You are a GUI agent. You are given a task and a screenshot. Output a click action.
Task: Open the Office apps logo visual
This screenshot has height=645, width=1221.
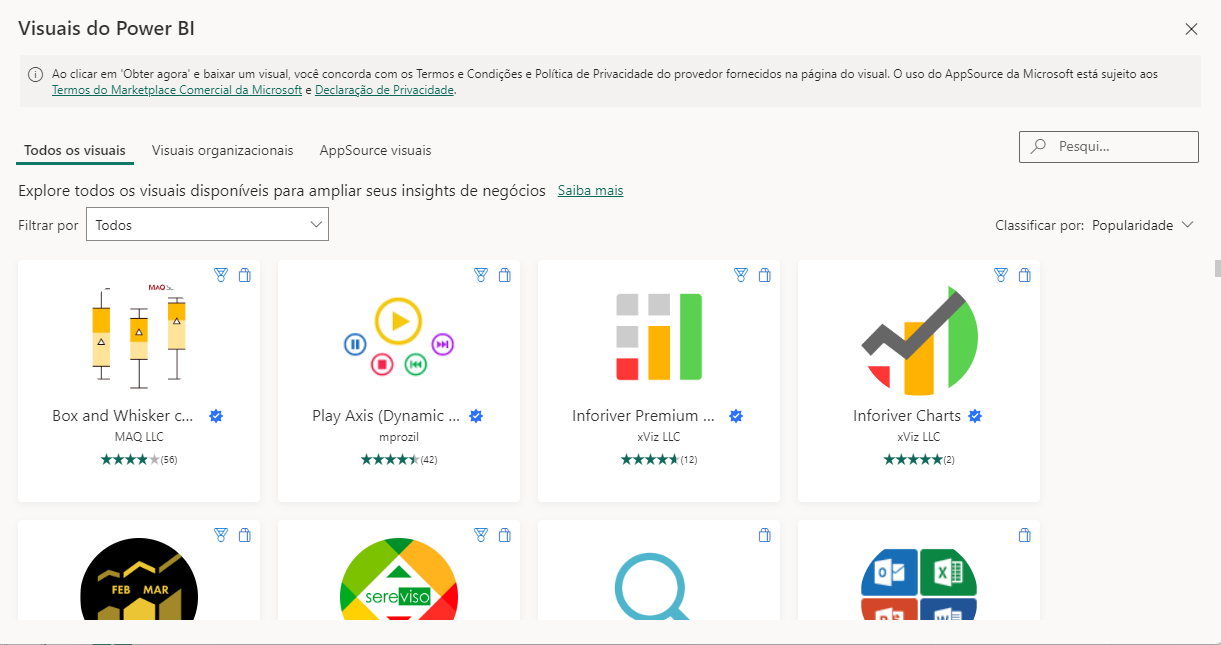point(919,584)
